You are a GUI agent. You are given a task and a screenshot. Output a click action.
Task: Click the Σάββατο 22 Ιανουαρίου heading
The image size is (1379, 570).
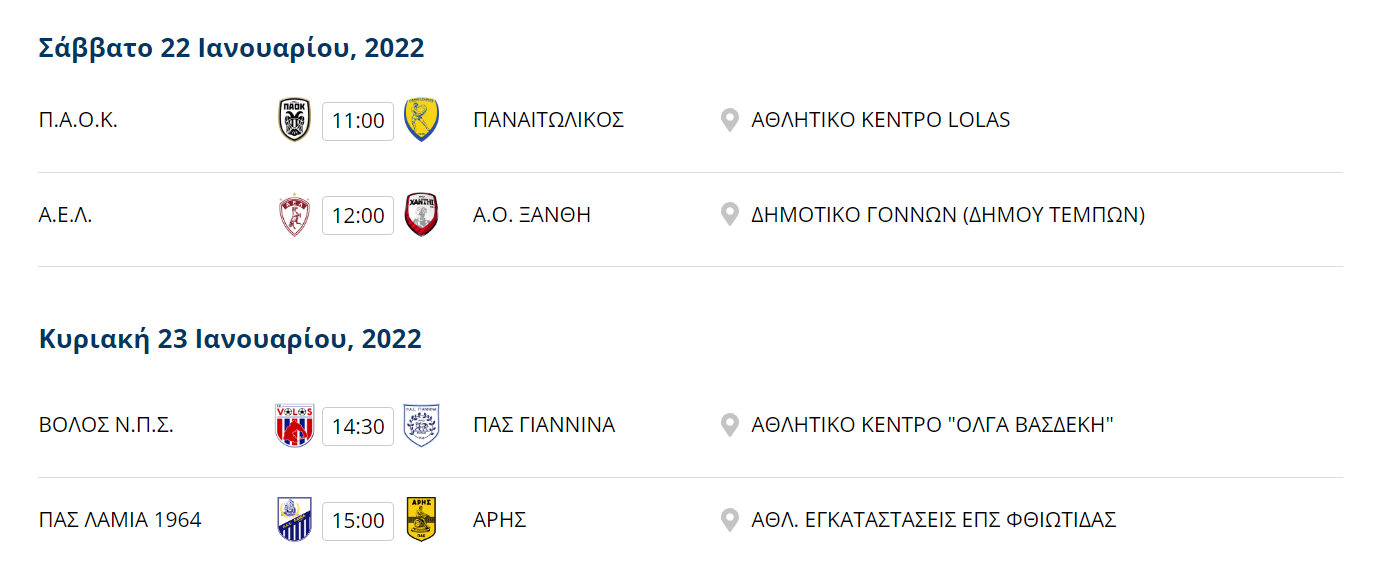coord(232,48)
